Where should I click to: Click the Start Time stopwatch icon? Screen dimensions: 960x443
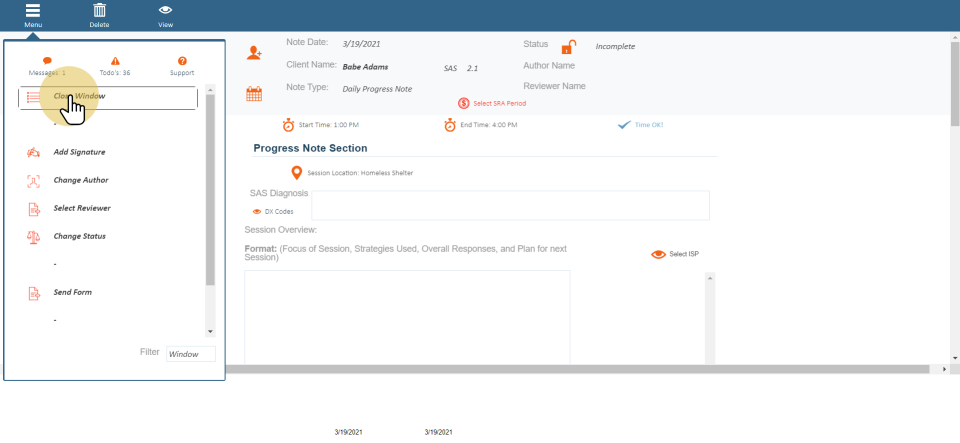(288, 125)
